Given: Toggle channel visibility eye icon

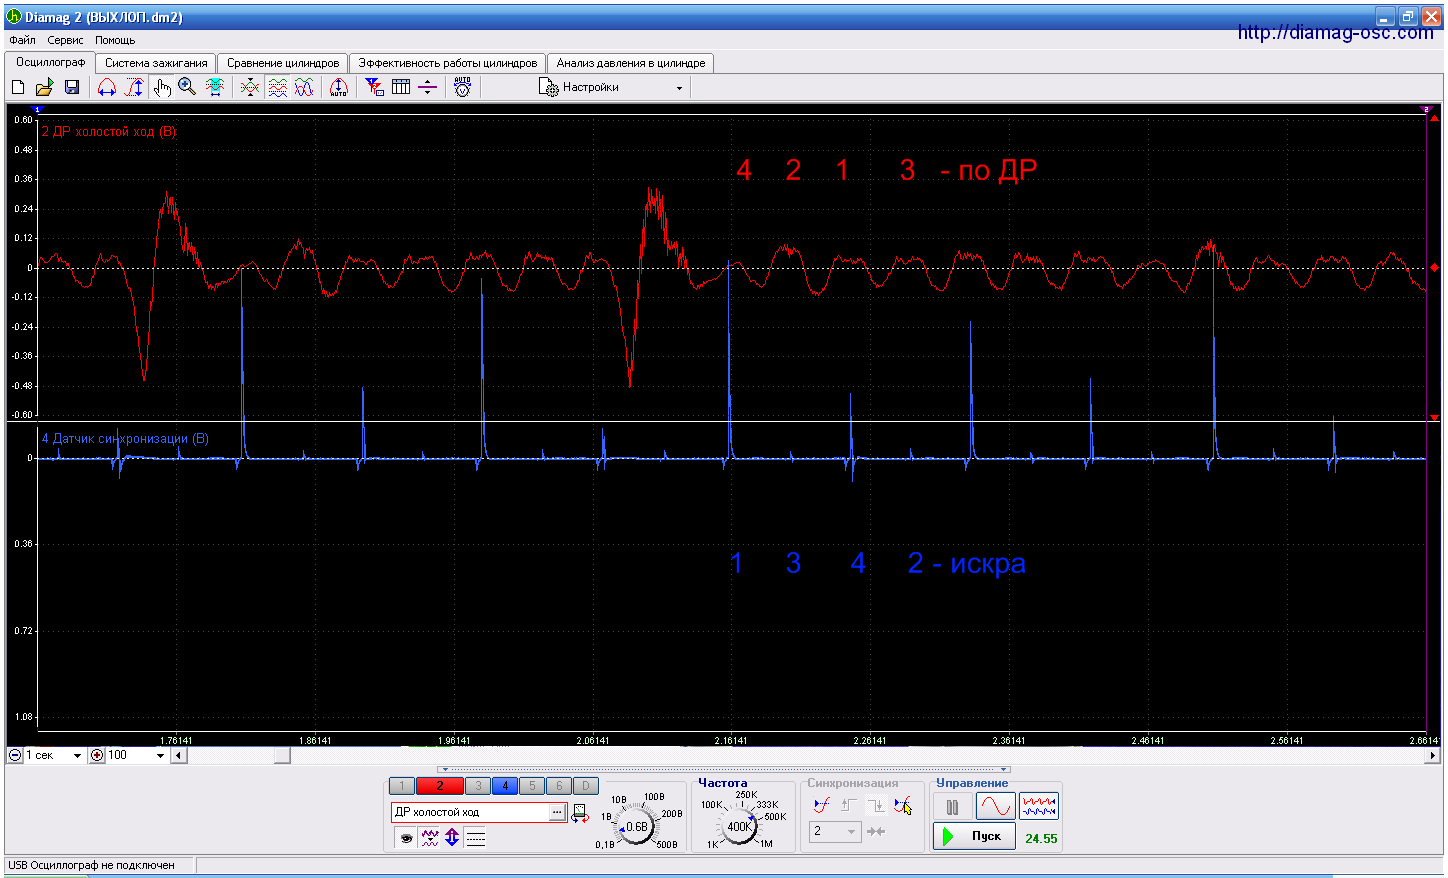Looking at the screenshot, I should click(405, 838).
